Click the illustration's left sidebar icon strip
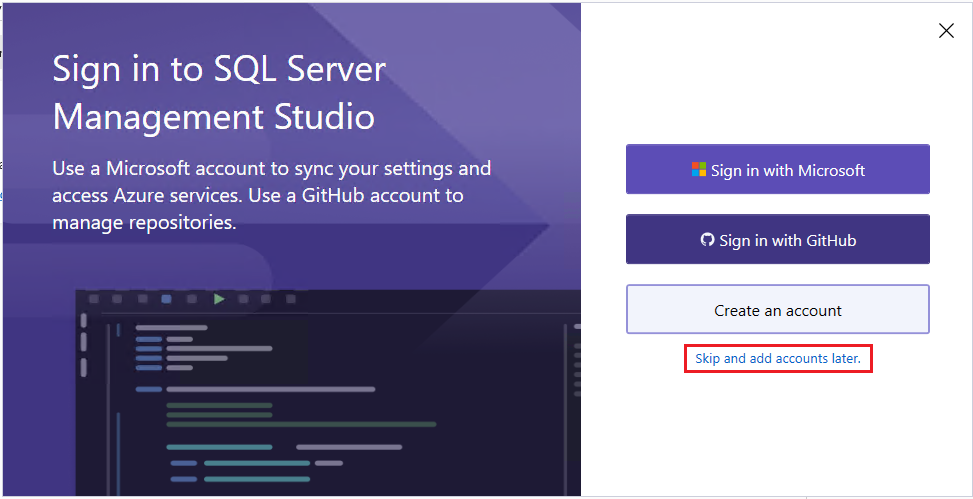The image size is (973, 499). coord(83,345)
